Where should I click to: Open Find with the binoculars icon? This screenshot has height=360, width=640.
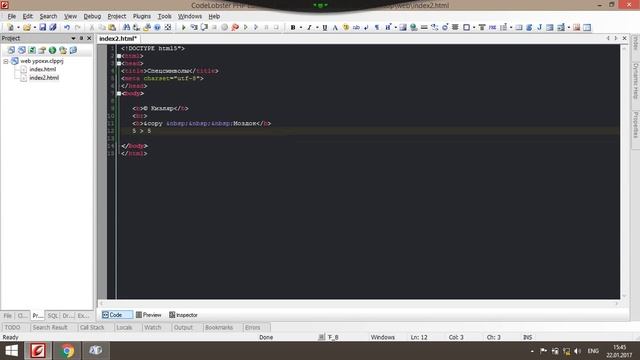(127, 27)
